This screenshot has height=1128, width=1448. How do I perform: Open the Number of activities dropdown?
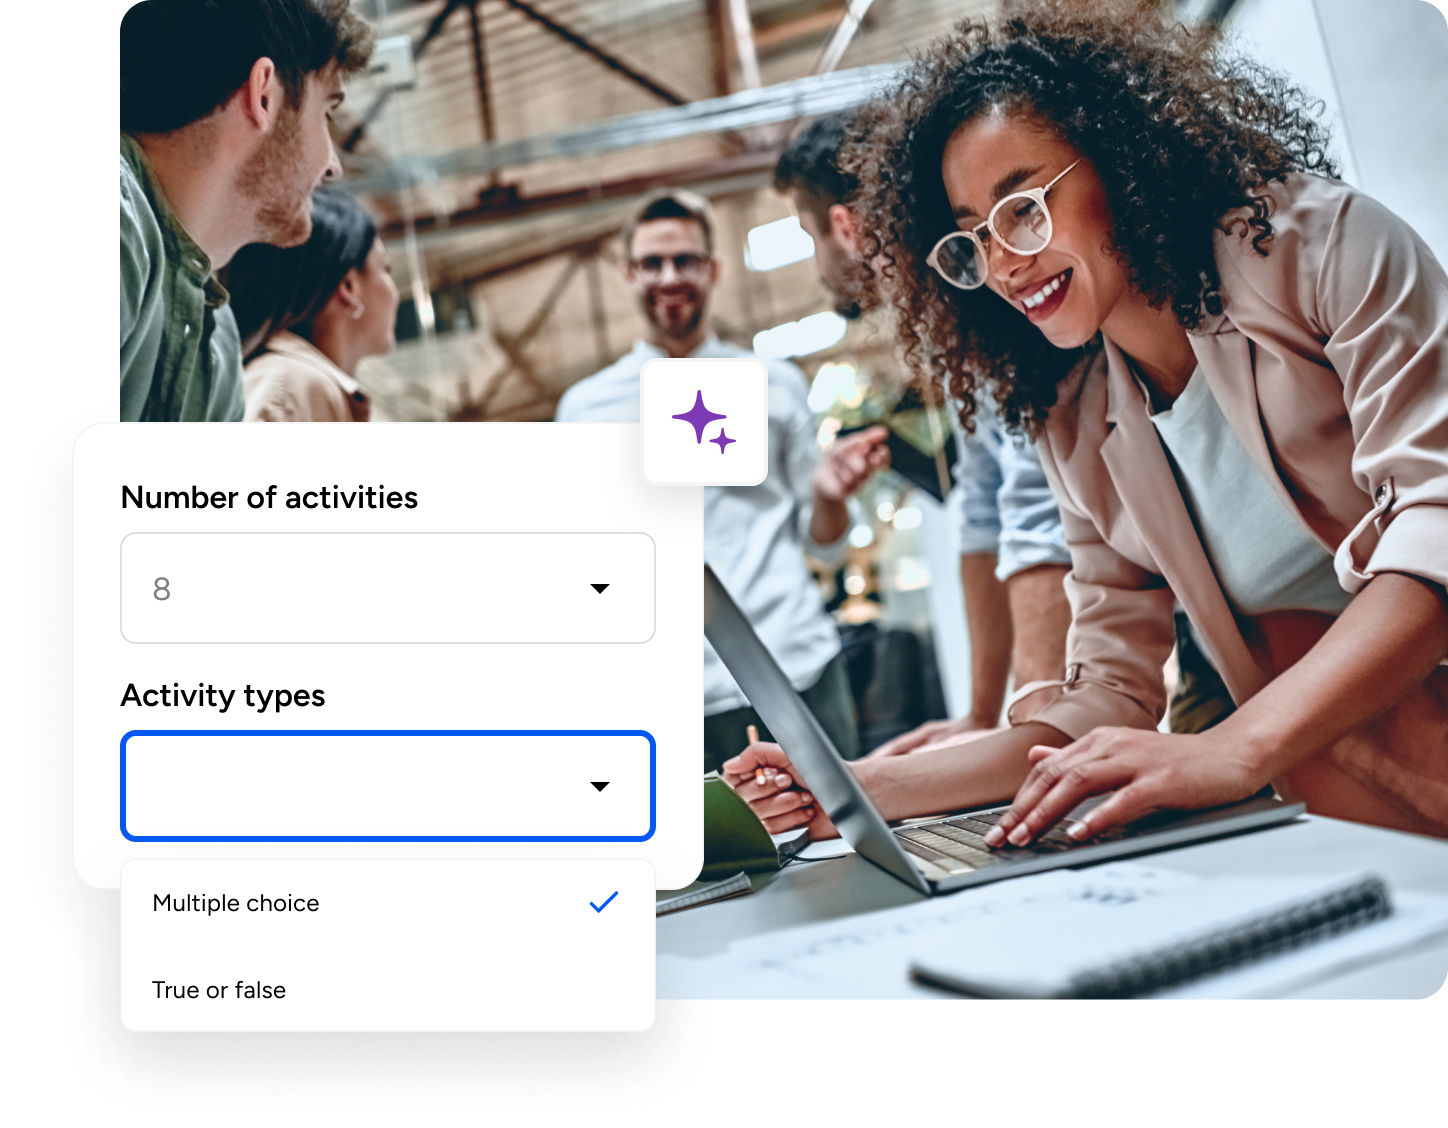[388, 588]
